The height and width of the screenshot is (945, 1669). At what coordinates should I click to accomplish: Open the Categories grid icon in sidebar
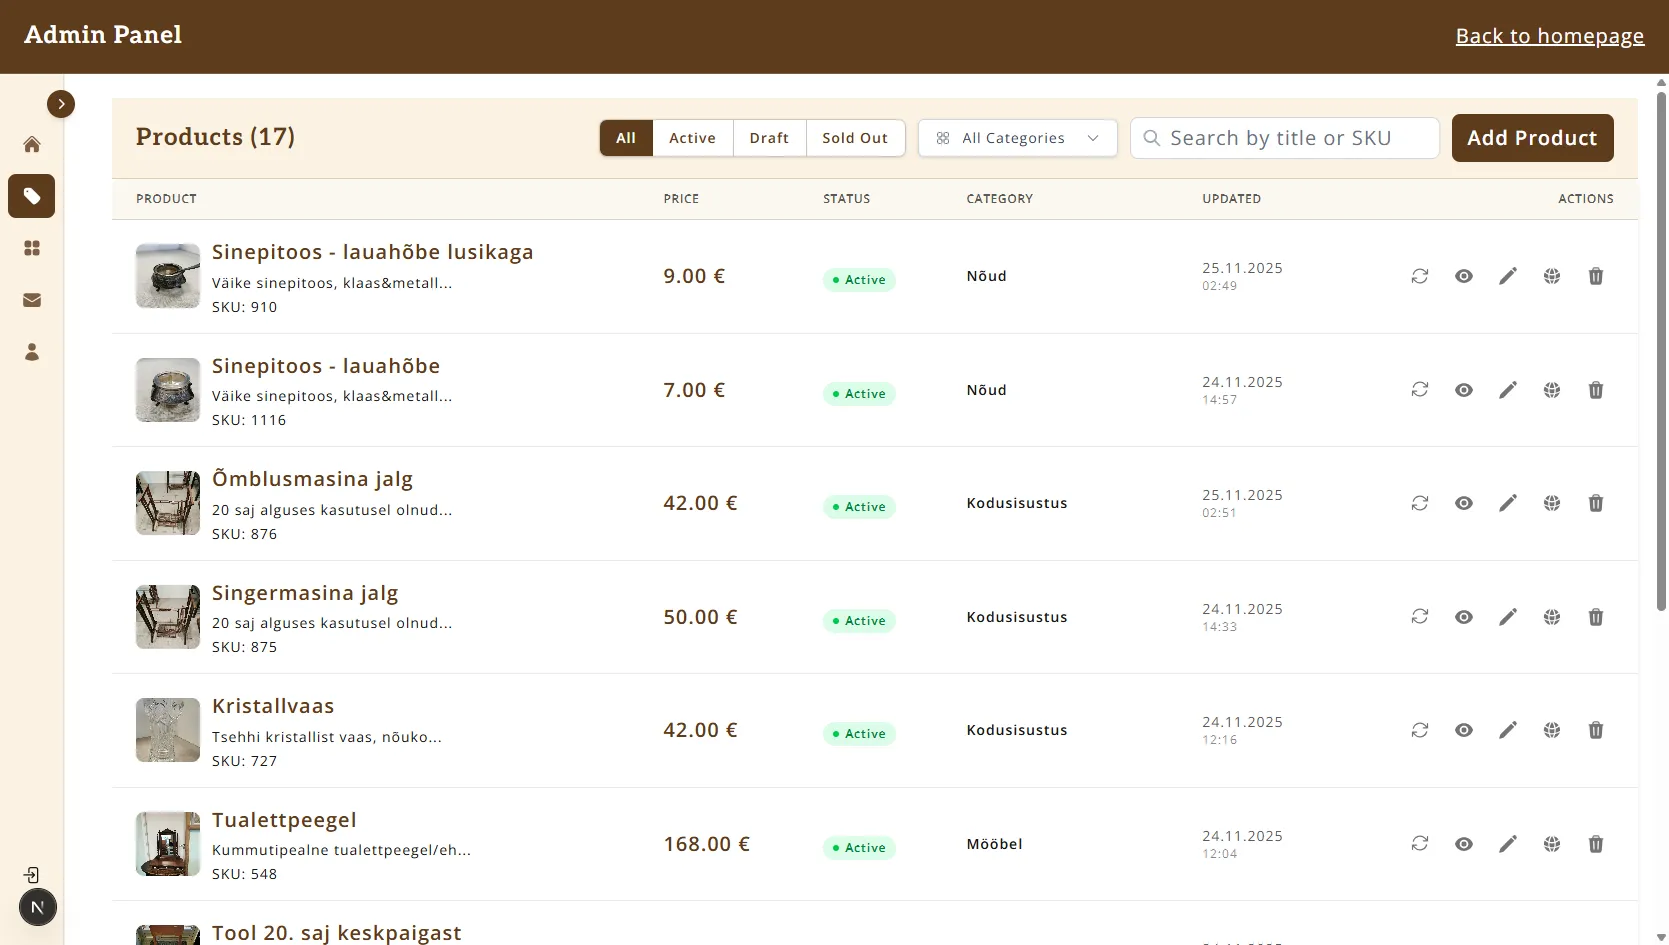tap(31, 248)
